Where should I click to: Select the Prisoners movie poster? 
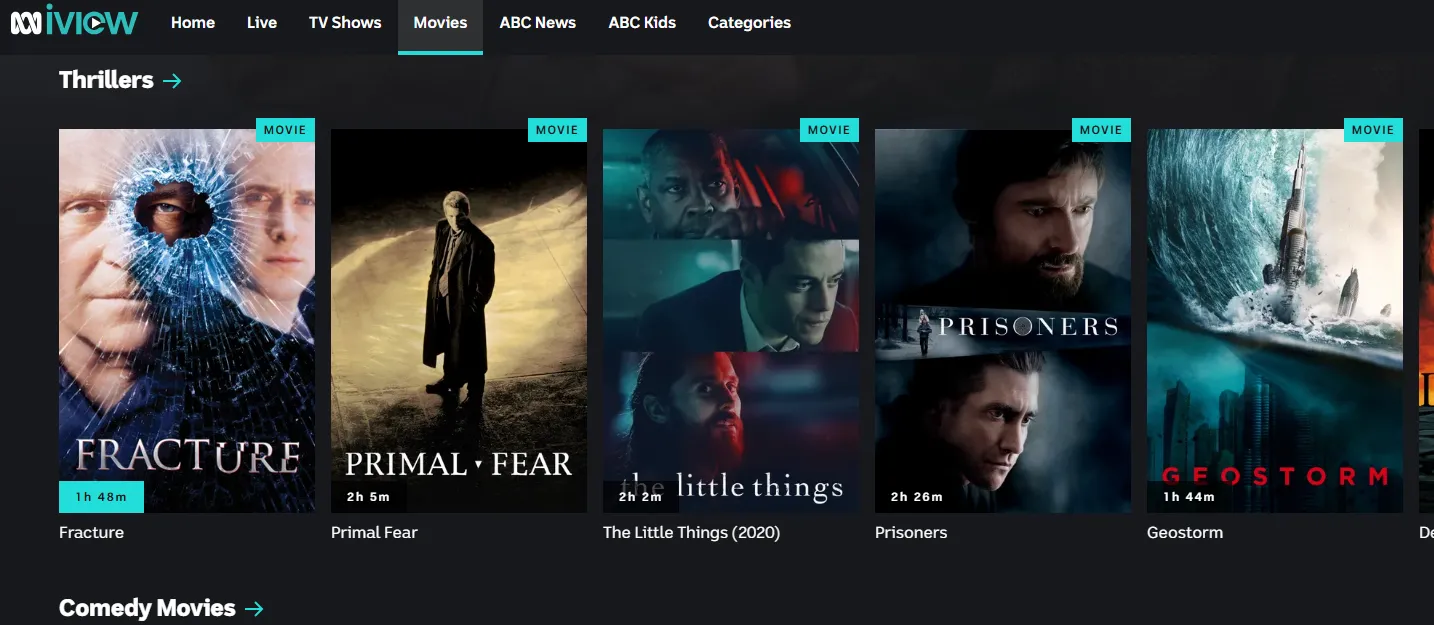[x=1003, y=321]
